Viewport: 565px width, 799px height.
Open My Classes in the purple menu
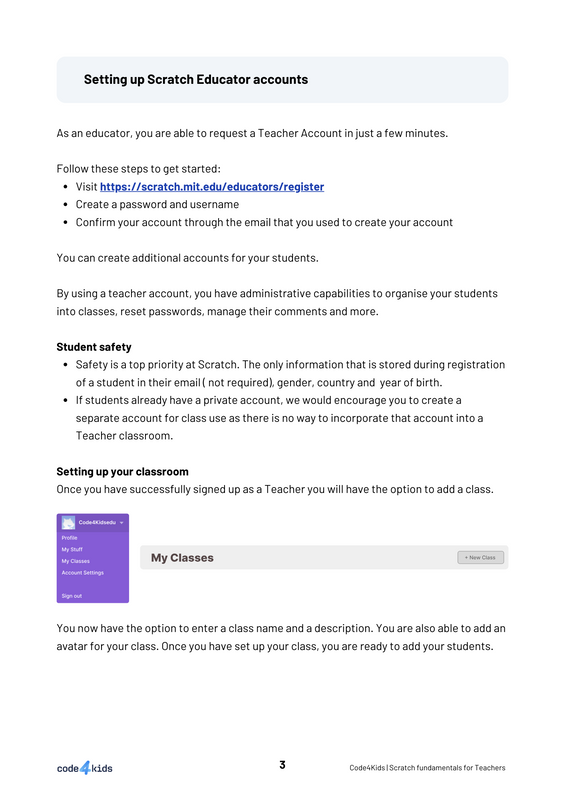point(75,561)
